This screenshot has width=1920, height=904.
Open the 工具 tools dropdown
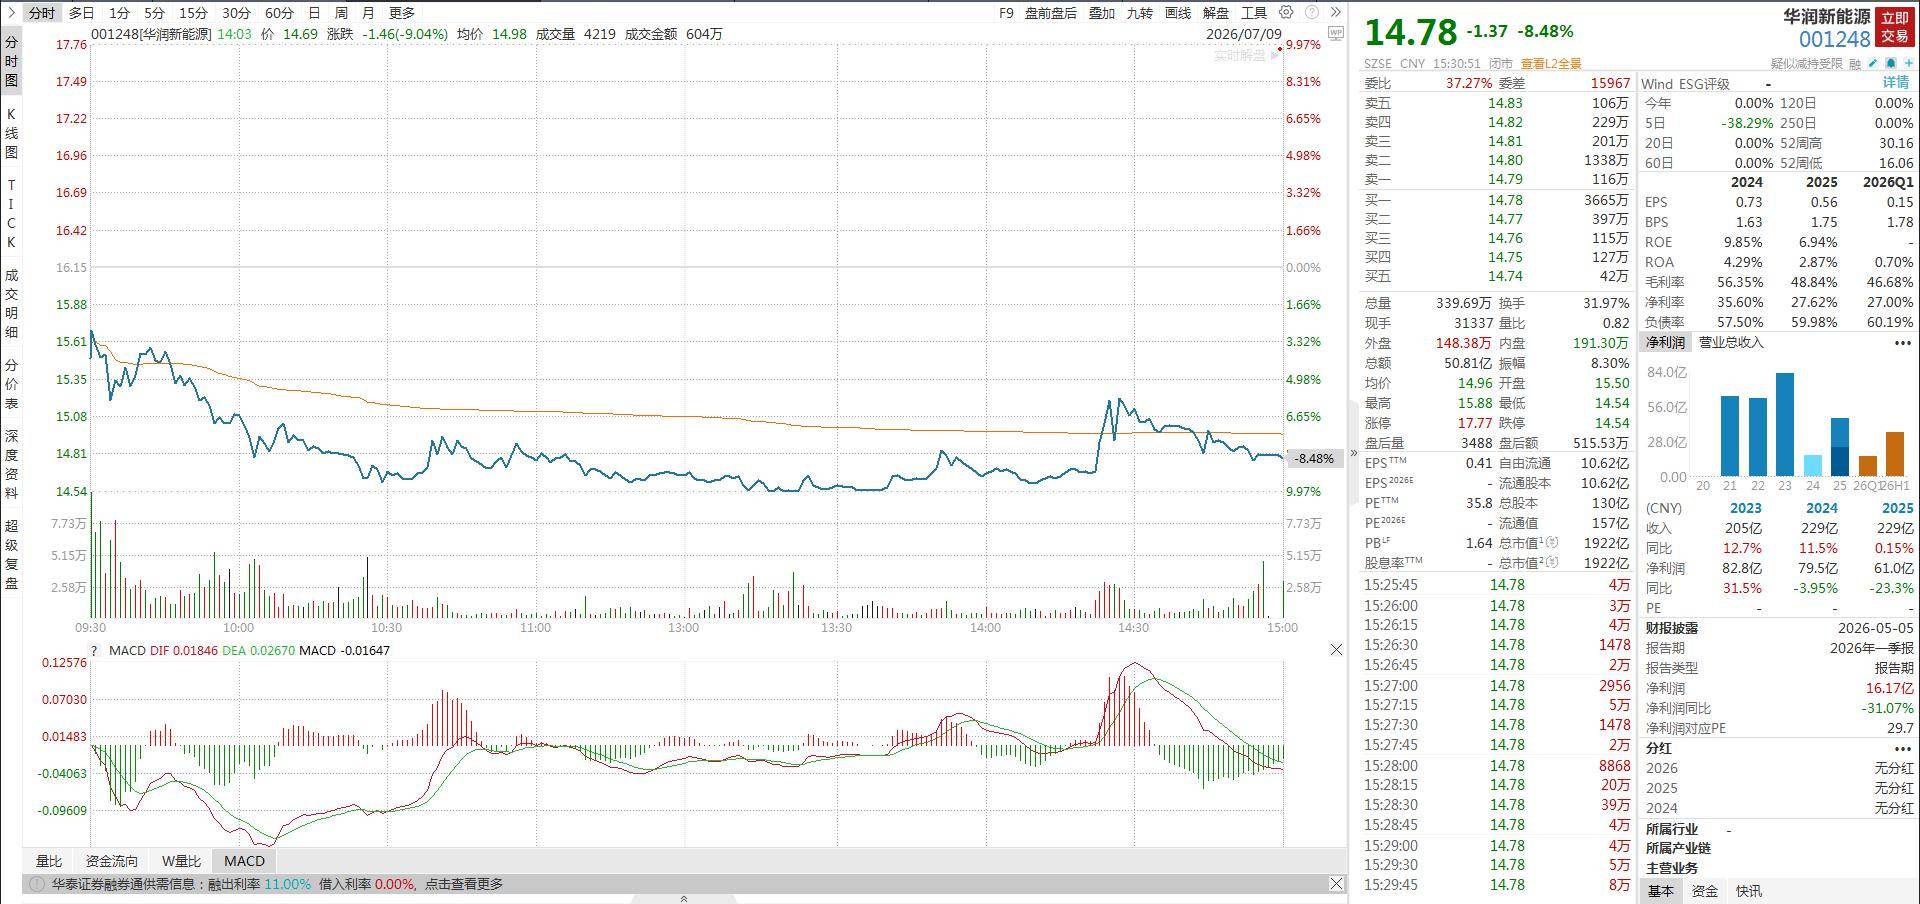(x=1254, y=13)
